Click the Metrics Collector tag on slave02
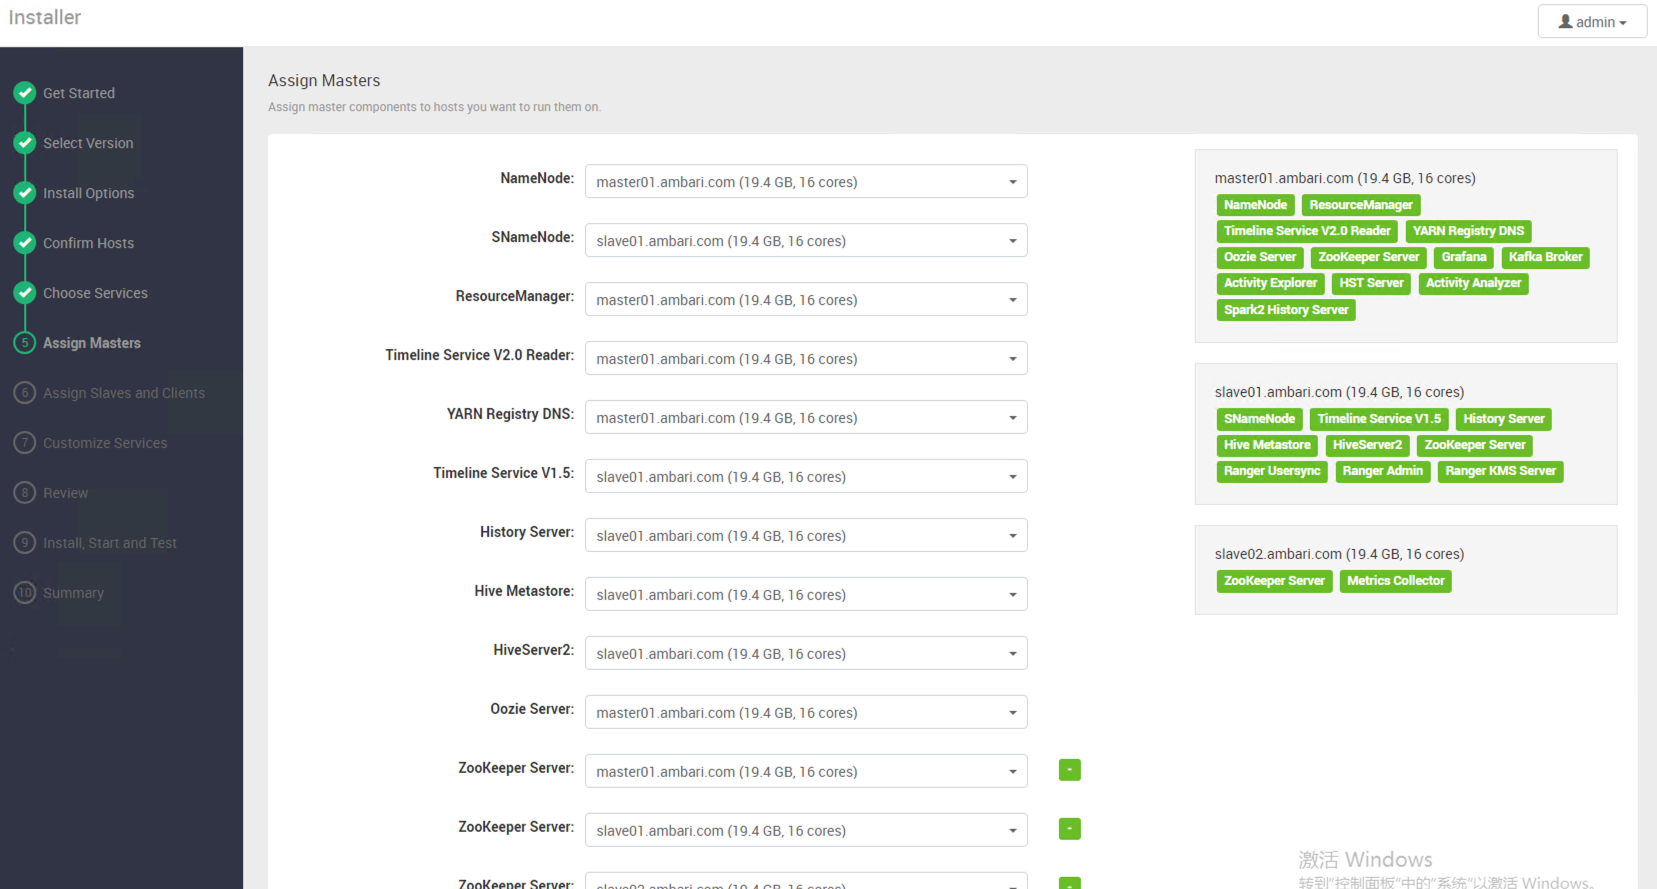Viewport: 1657px width, 889px height. point(1395,581)
